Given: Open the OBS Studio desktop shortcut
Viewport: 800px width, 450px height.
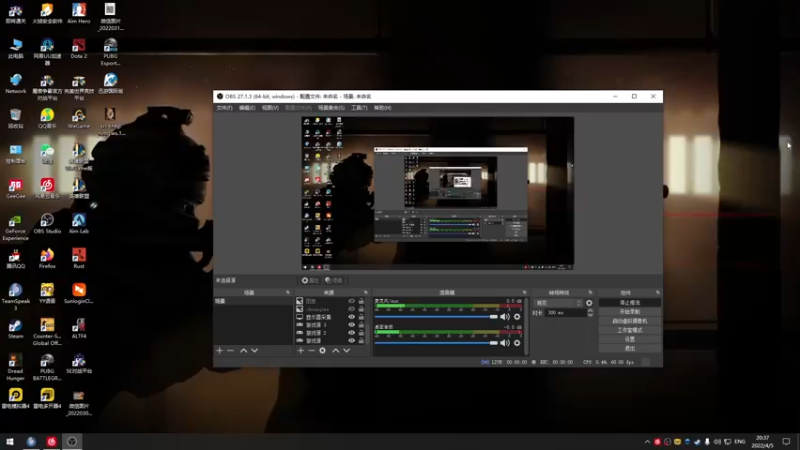Looking at the screenshot, I should pos(47,224).
